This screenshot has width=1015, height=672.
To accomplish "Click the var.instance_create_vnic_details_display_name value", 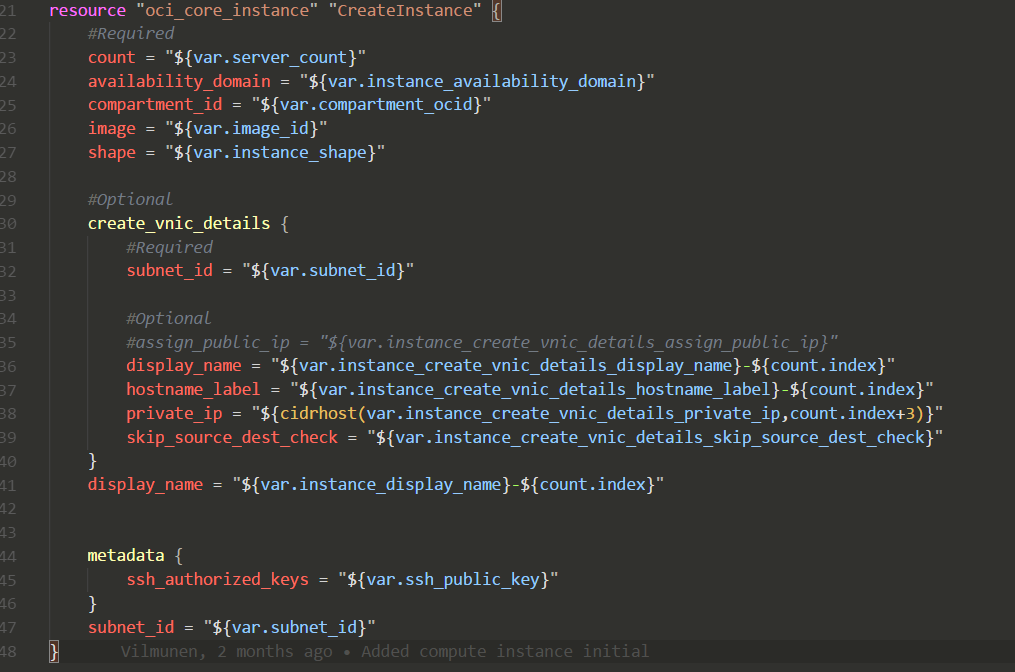I will 515,366.
